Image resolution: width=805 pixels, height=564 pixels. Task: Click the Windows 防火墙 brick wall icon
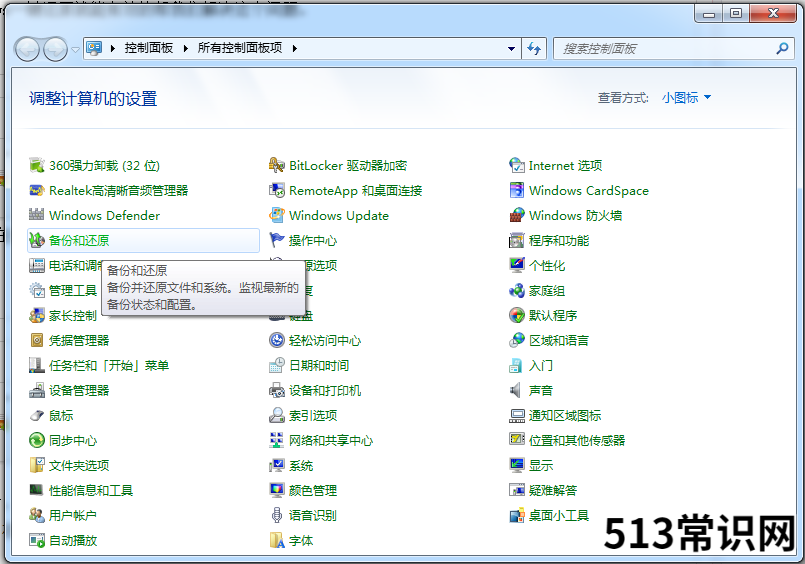(x=516, y=215)
